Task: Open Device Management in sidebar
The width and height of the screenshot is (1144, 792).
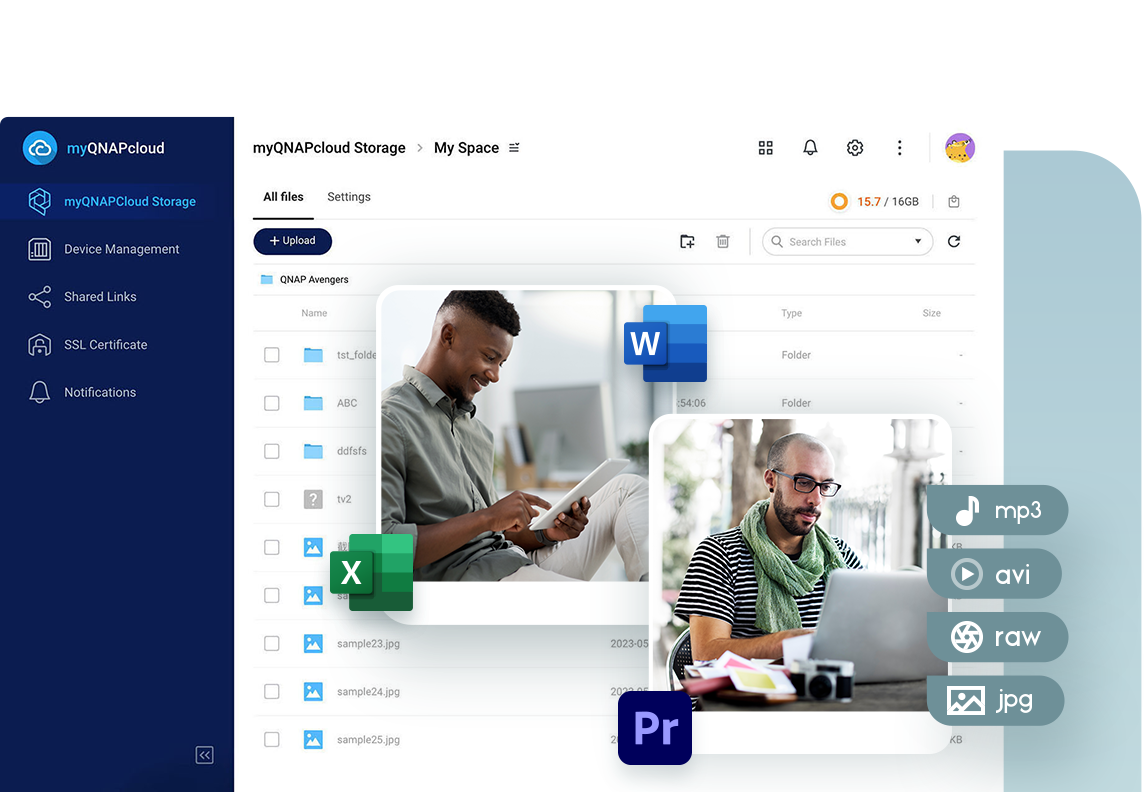Action: click(x=121, y=249)
